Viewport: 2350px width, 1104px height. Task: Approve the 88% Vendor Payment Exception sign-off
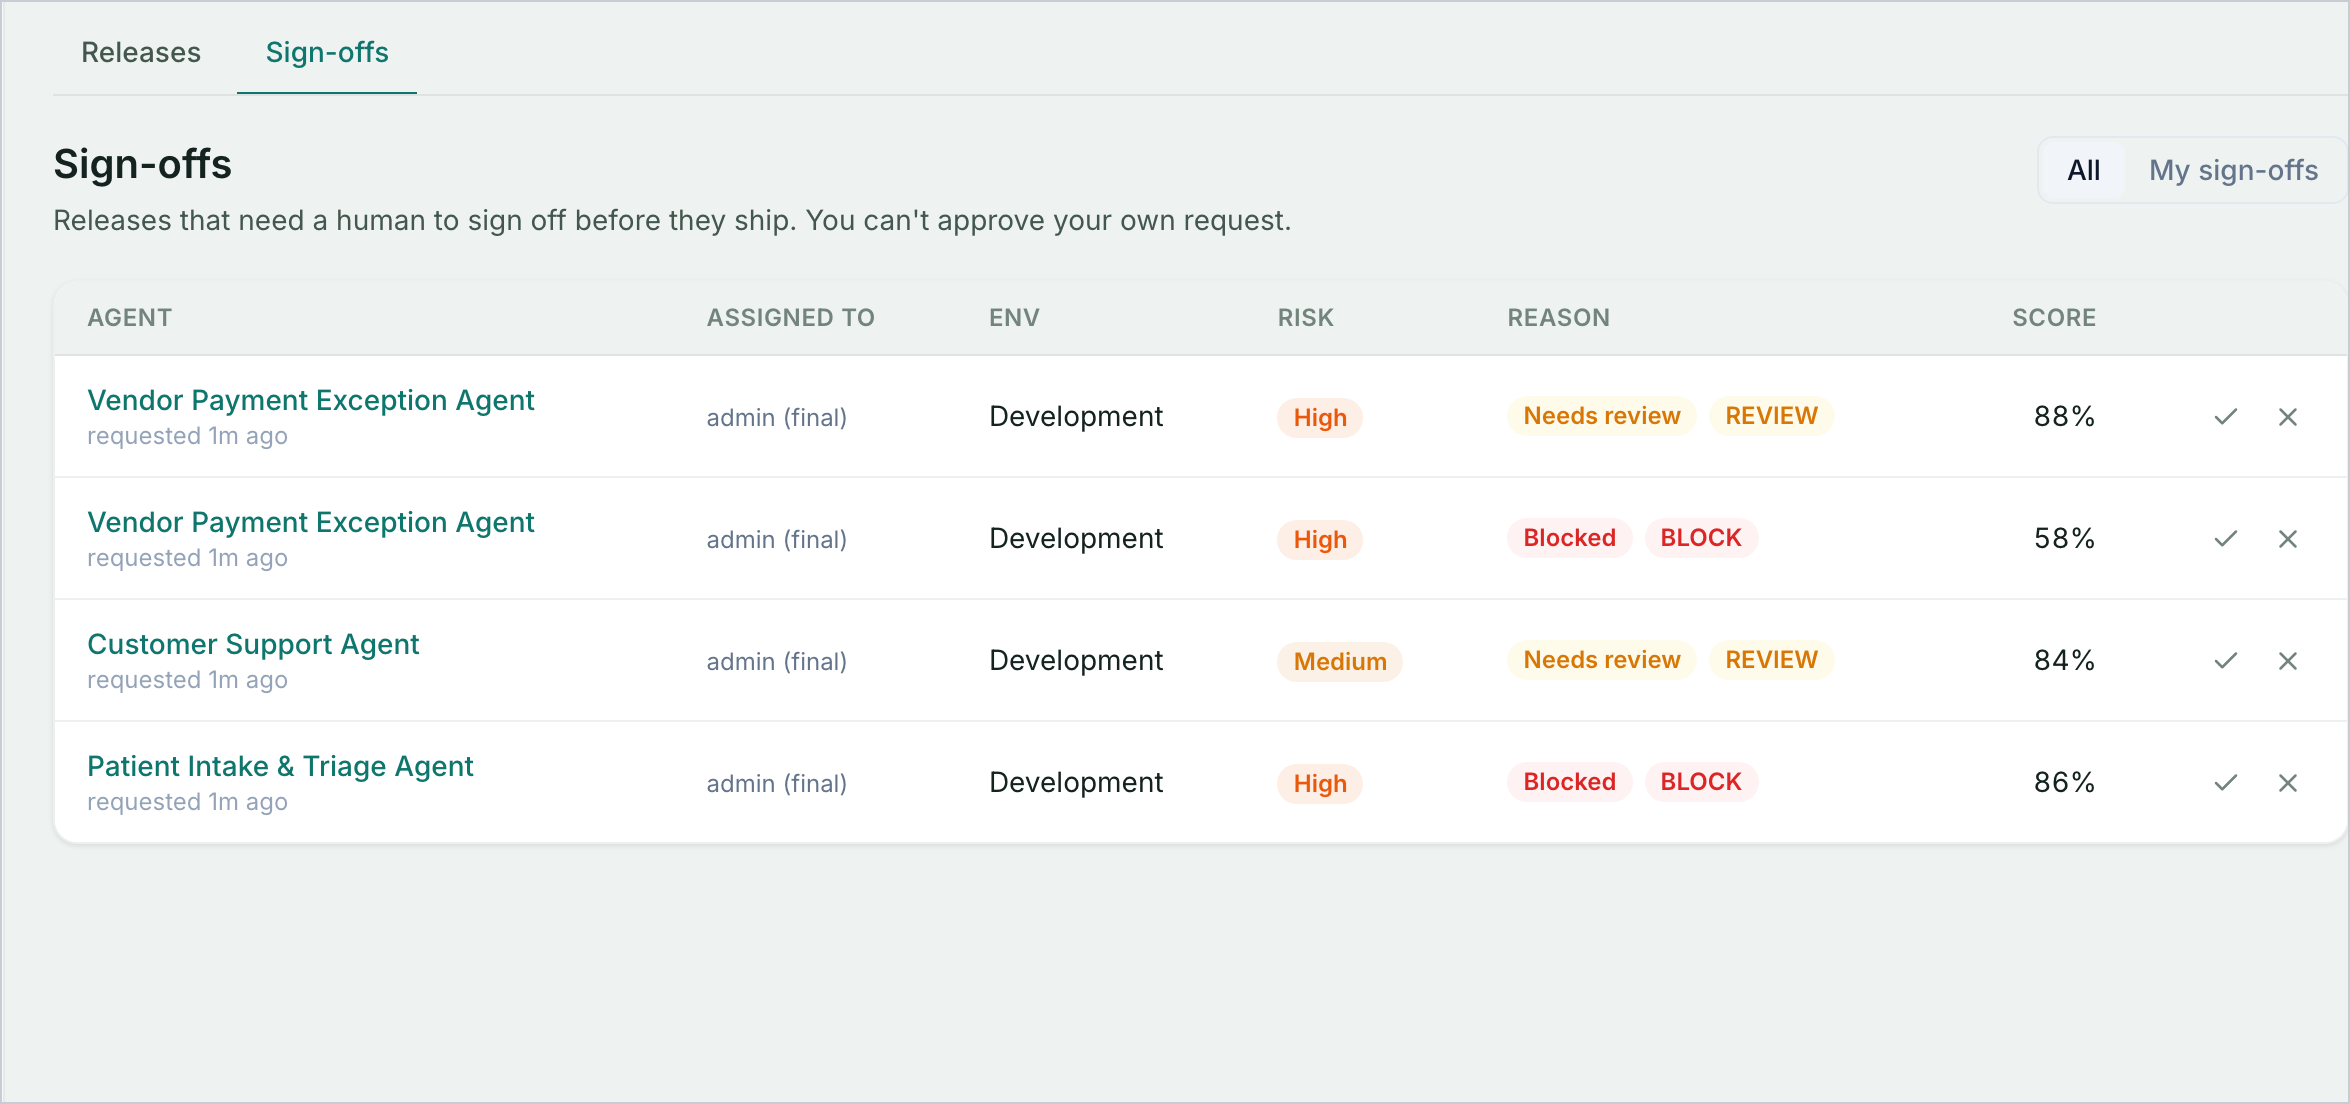tap(2225, 417)
